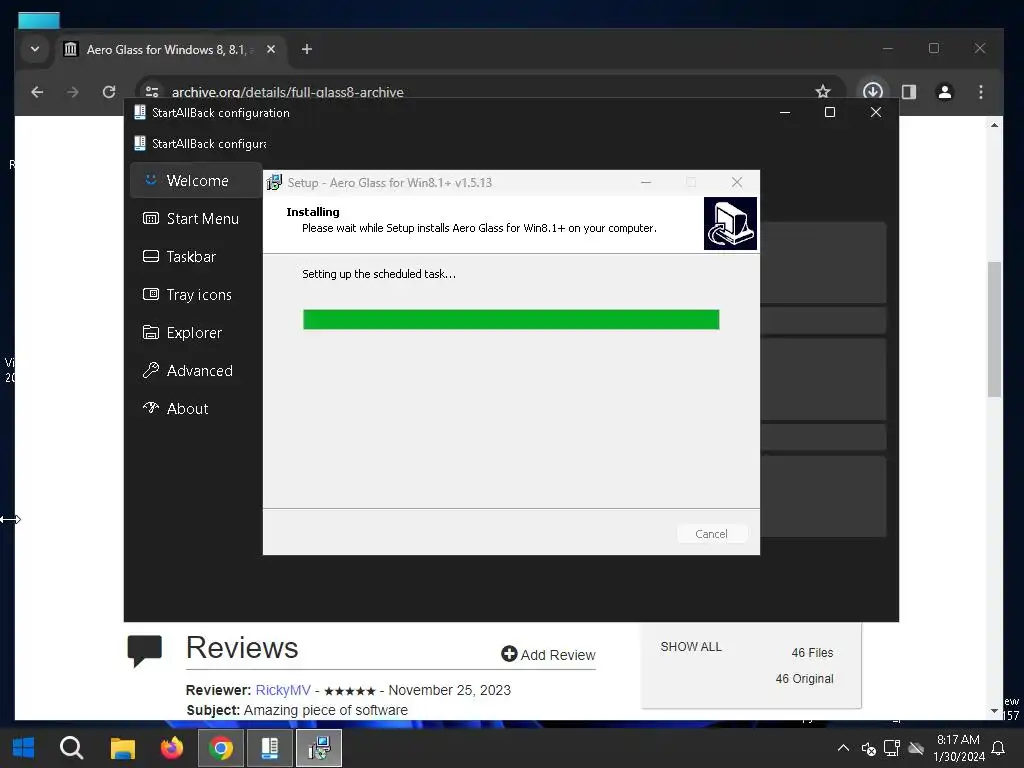The image size is (1024, 768).
Task: Switch to Chrome in the taskbar
Action: pos(221,748)
